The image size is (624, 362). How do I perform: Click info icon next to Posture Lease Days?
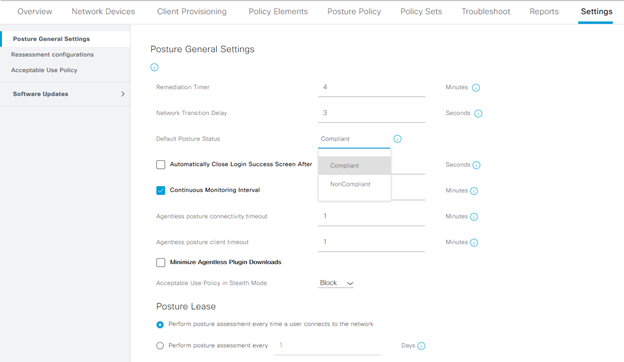pos(421,346)
